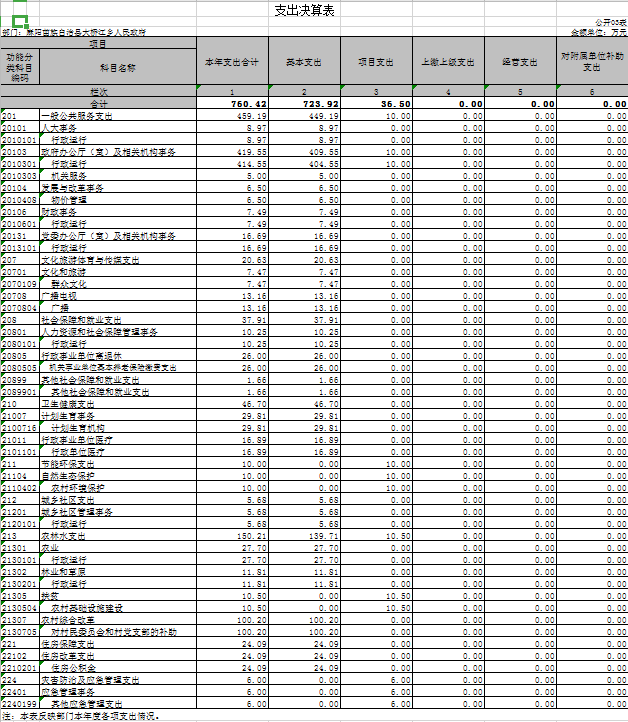Viewport: 628px width, 722px height.
Task: Select the 科目名称 header cell
Action: (117, 67)
